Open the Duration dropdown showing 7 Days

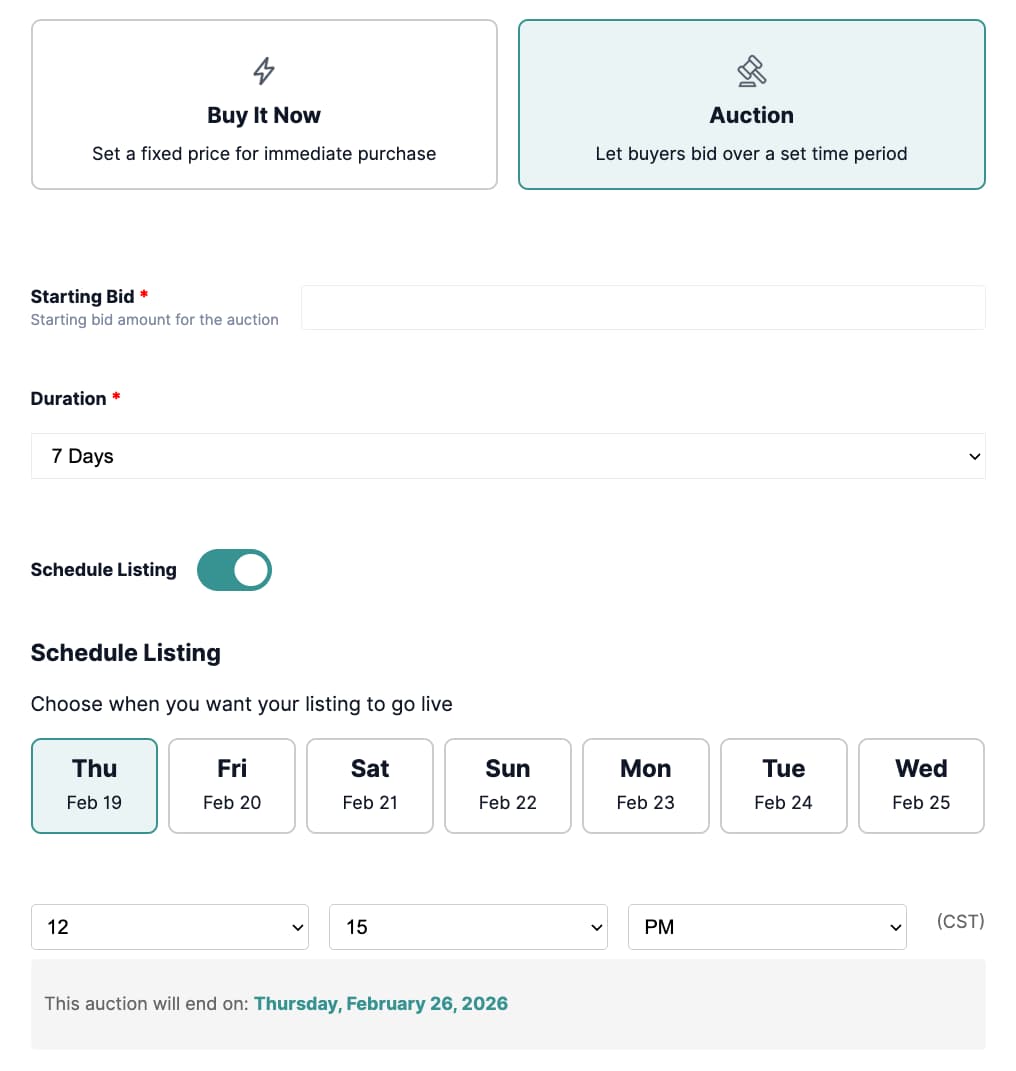(x=508, y=455)
